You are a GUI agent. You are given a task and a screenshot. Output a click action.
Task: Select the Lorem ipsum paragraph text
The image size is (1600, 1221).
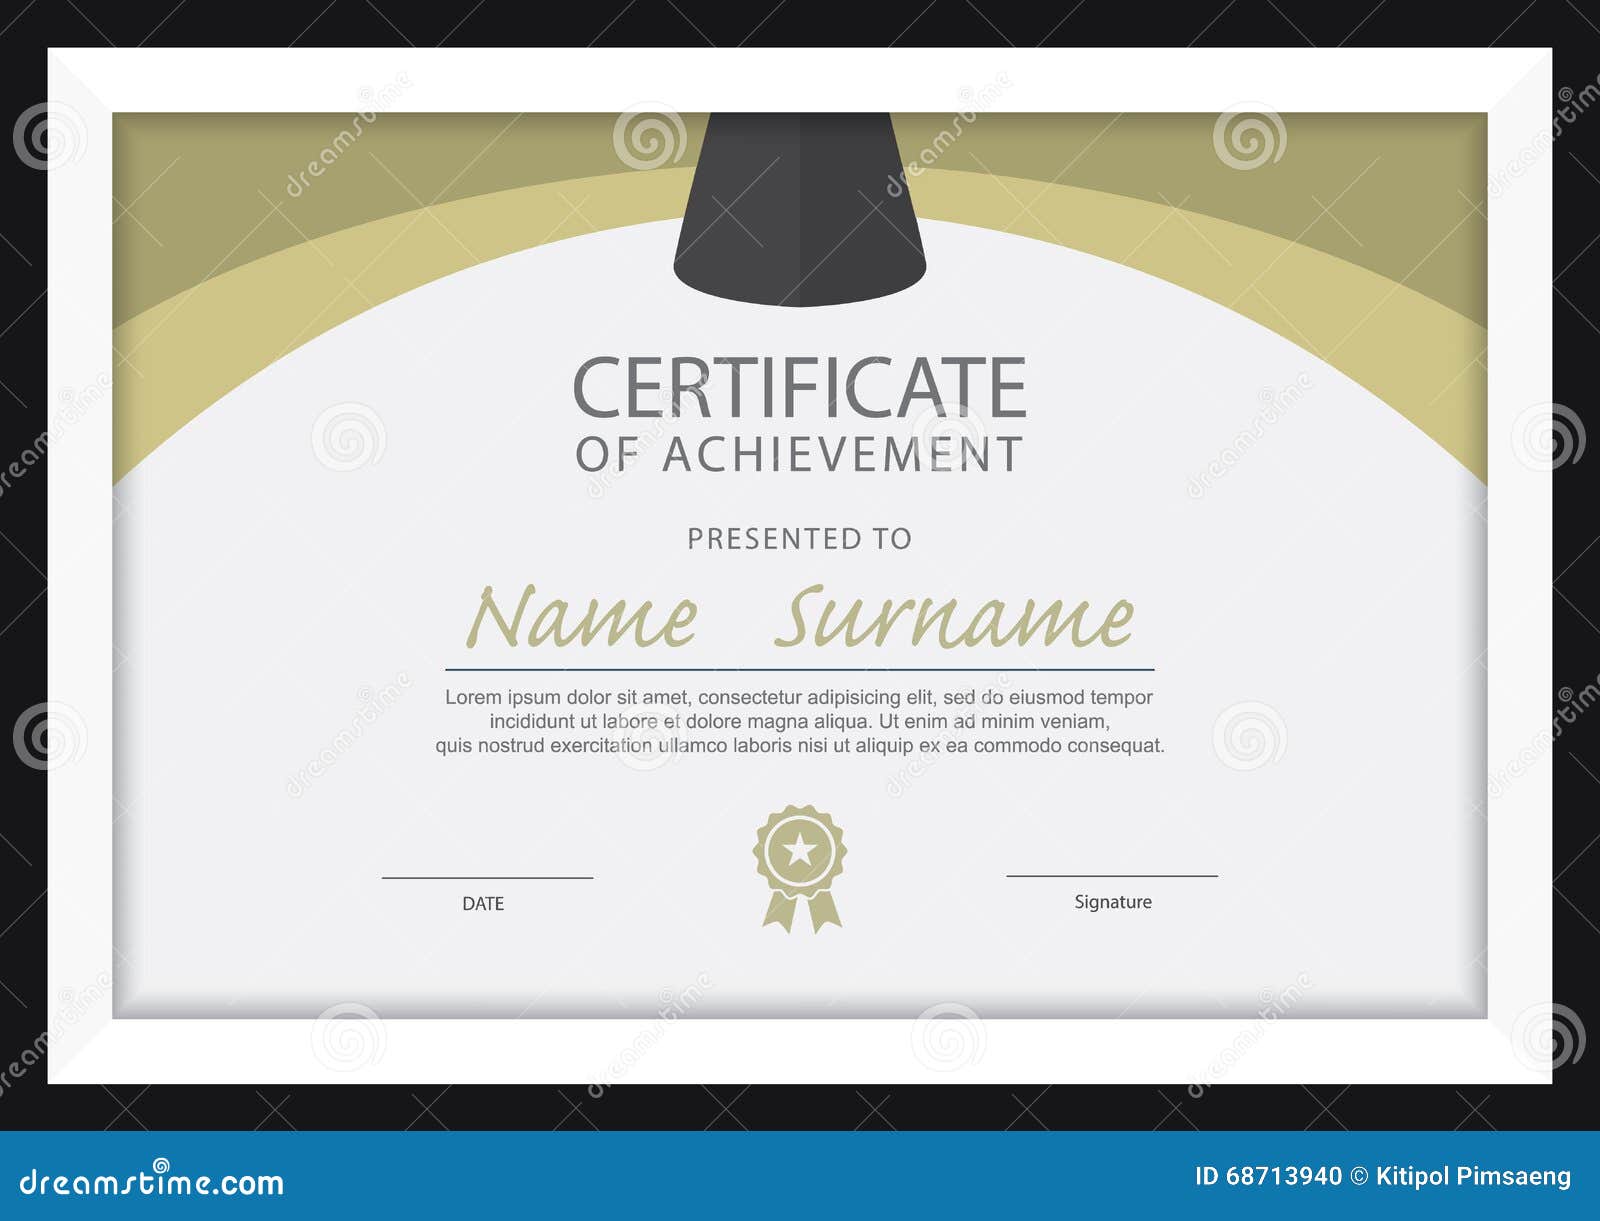point(800,718)
